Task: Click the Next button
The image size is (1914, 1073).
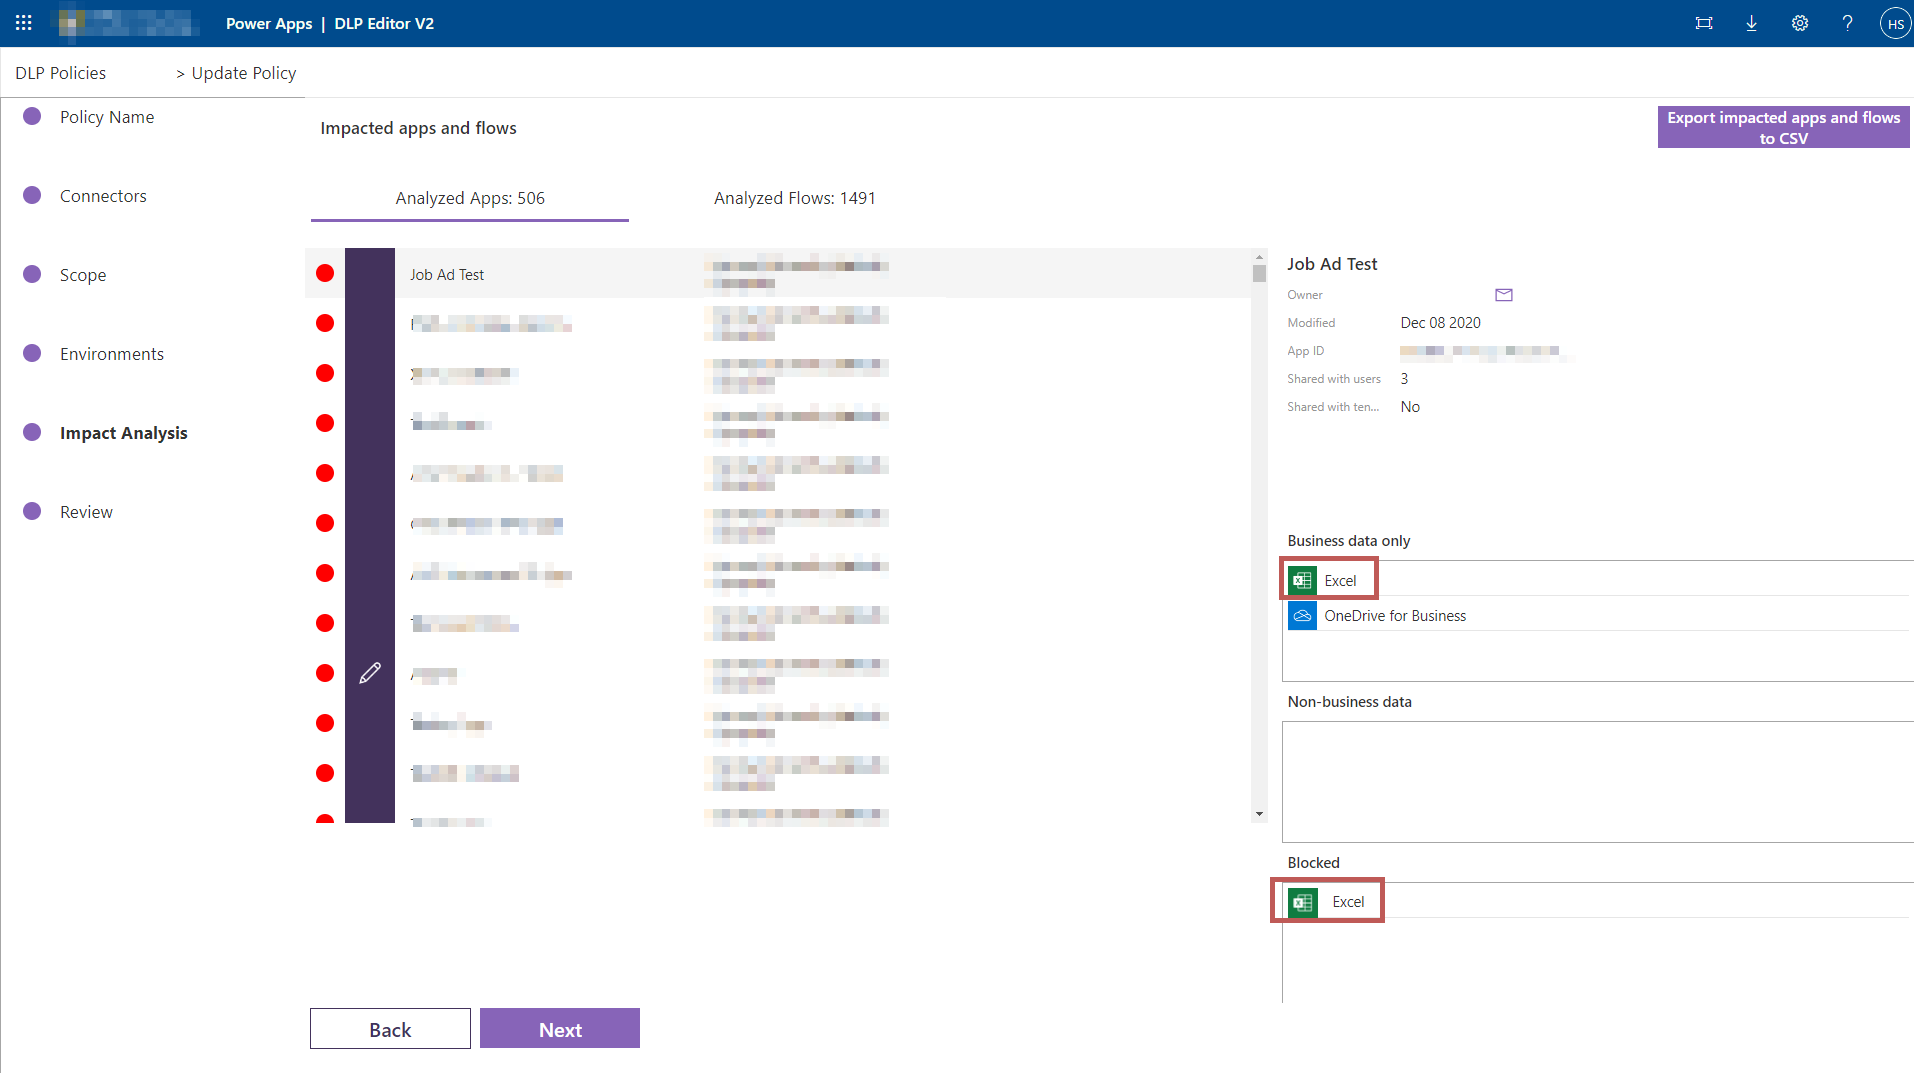Action: click(x=559, y=1028)
